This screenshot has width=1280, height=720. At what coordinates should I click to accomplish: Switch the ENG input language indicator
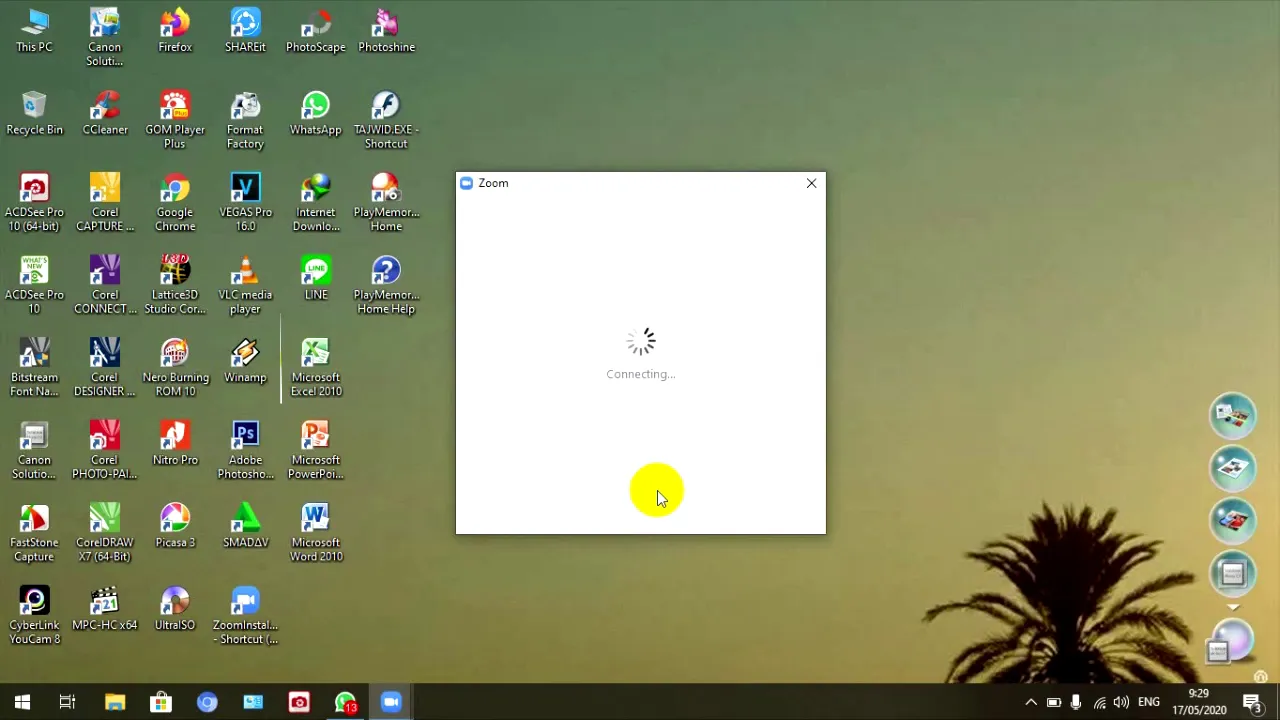[x=1148, y=702]
